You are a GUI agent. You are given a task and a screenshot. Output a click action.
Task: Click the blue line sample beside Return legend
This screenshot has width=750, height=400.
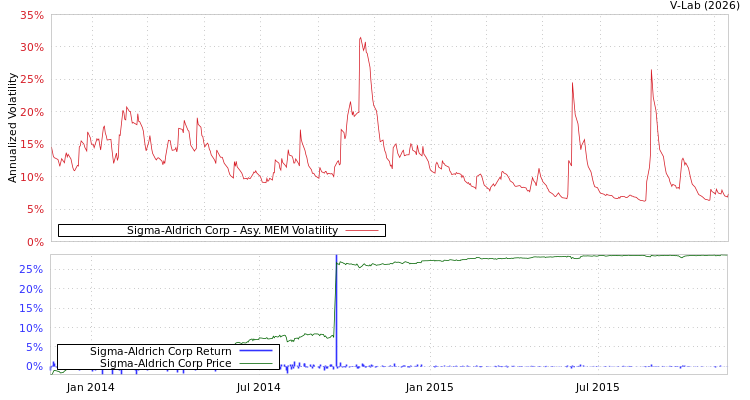click(x=255, y=351)
